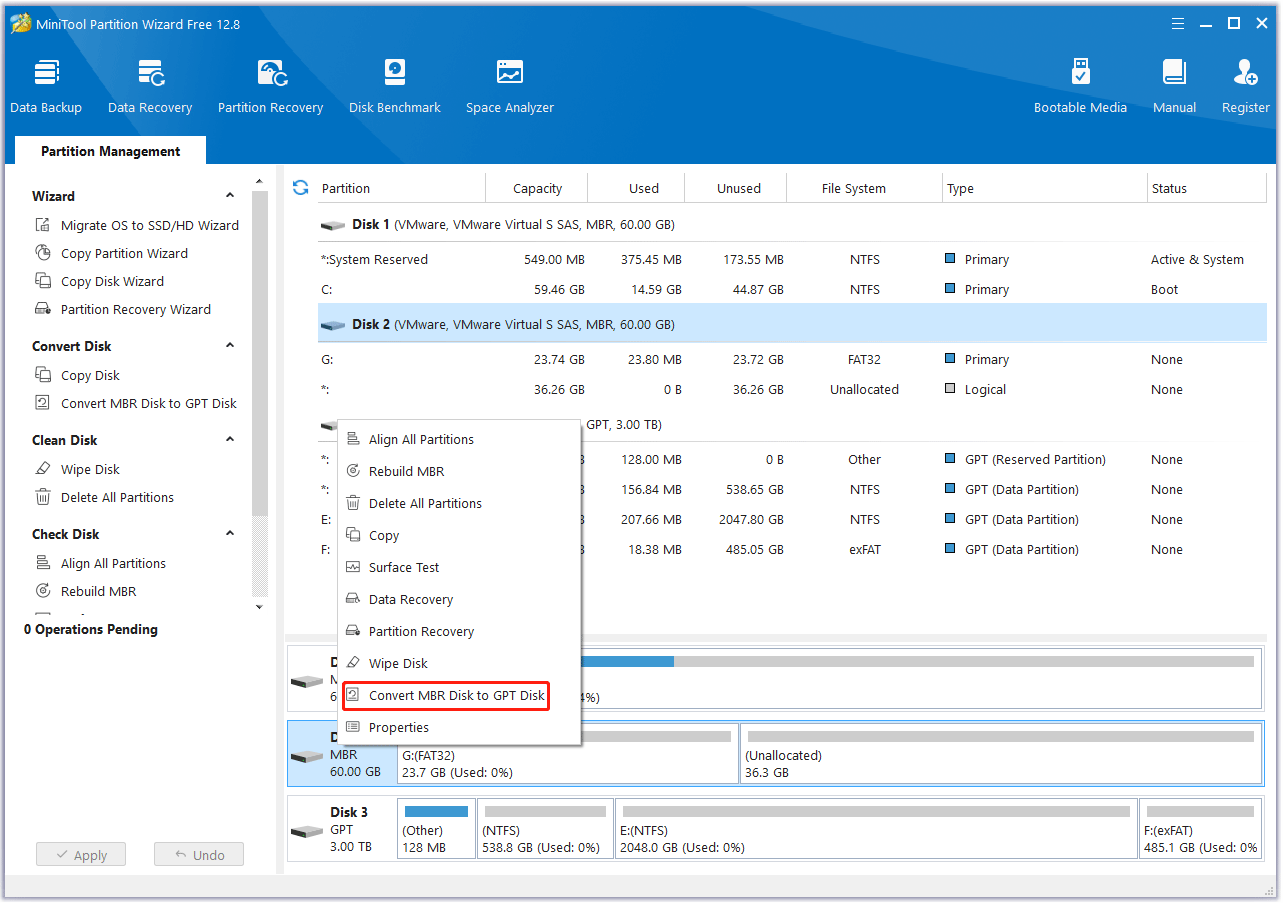The width and height of the screenshot is (1283, 903).
Task: Select Disk 1 row in partition list
Action: point(792,225)
